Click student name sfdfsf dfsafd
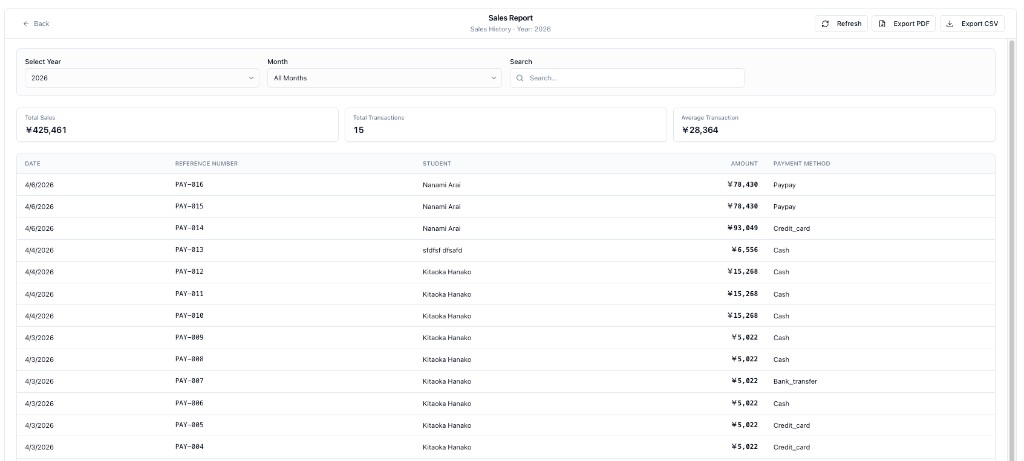Image resolution: width=1024 pixels, height=461 pixels. [442, 250]
